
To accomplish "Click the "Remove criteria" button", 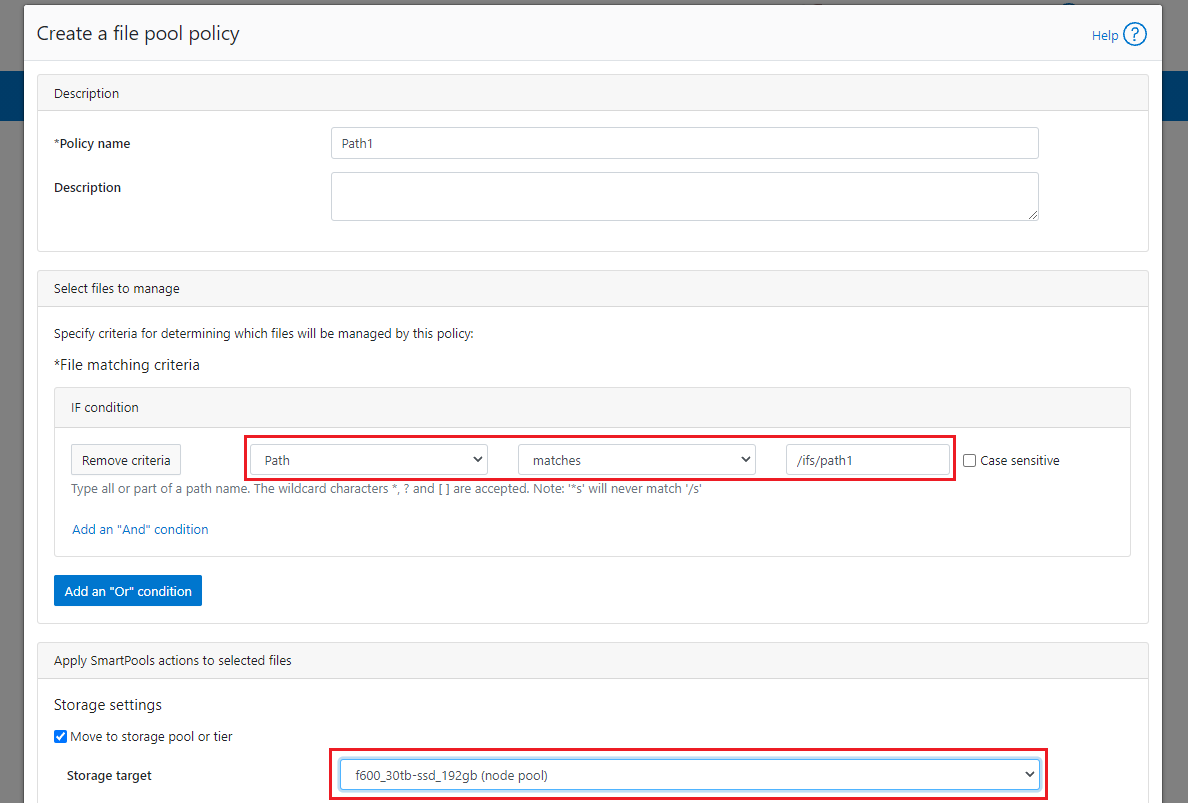I will click(125, 459).
